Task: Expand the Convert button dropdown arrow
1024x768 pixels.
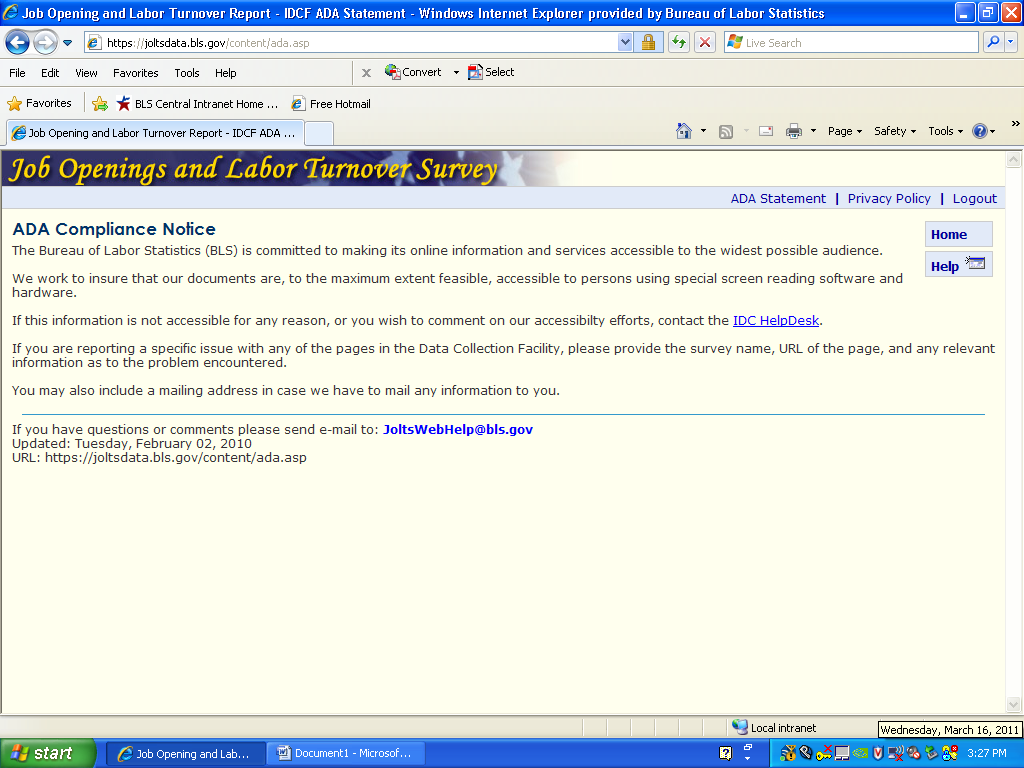Action: (x=456, y=72)
